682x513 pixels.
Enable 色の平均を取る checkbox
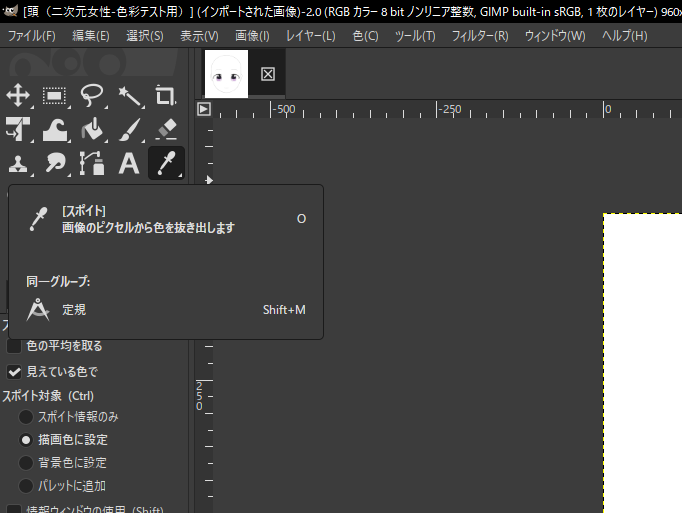(14, 346)
